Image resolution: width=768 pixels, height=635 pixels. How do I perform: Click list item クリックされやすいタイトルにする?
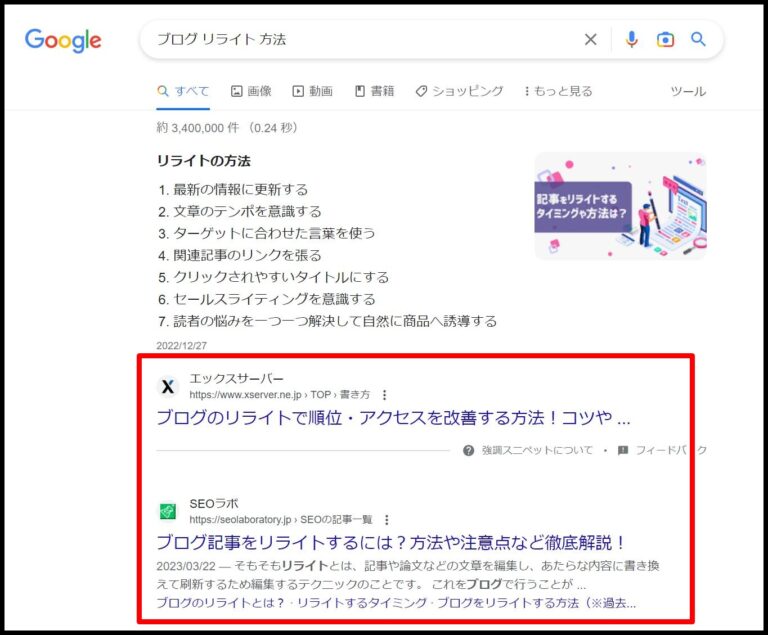pyautogui.click(x=281, y=277)
